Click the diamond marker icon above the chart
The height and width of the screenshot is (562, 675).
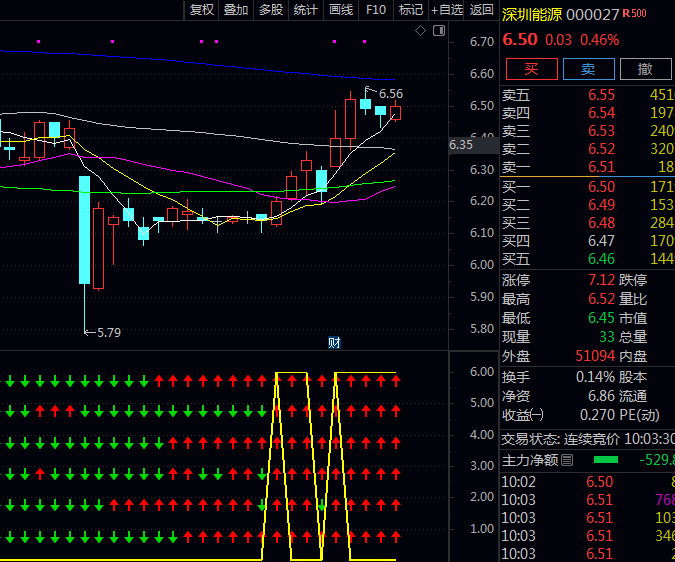(421, 32)
